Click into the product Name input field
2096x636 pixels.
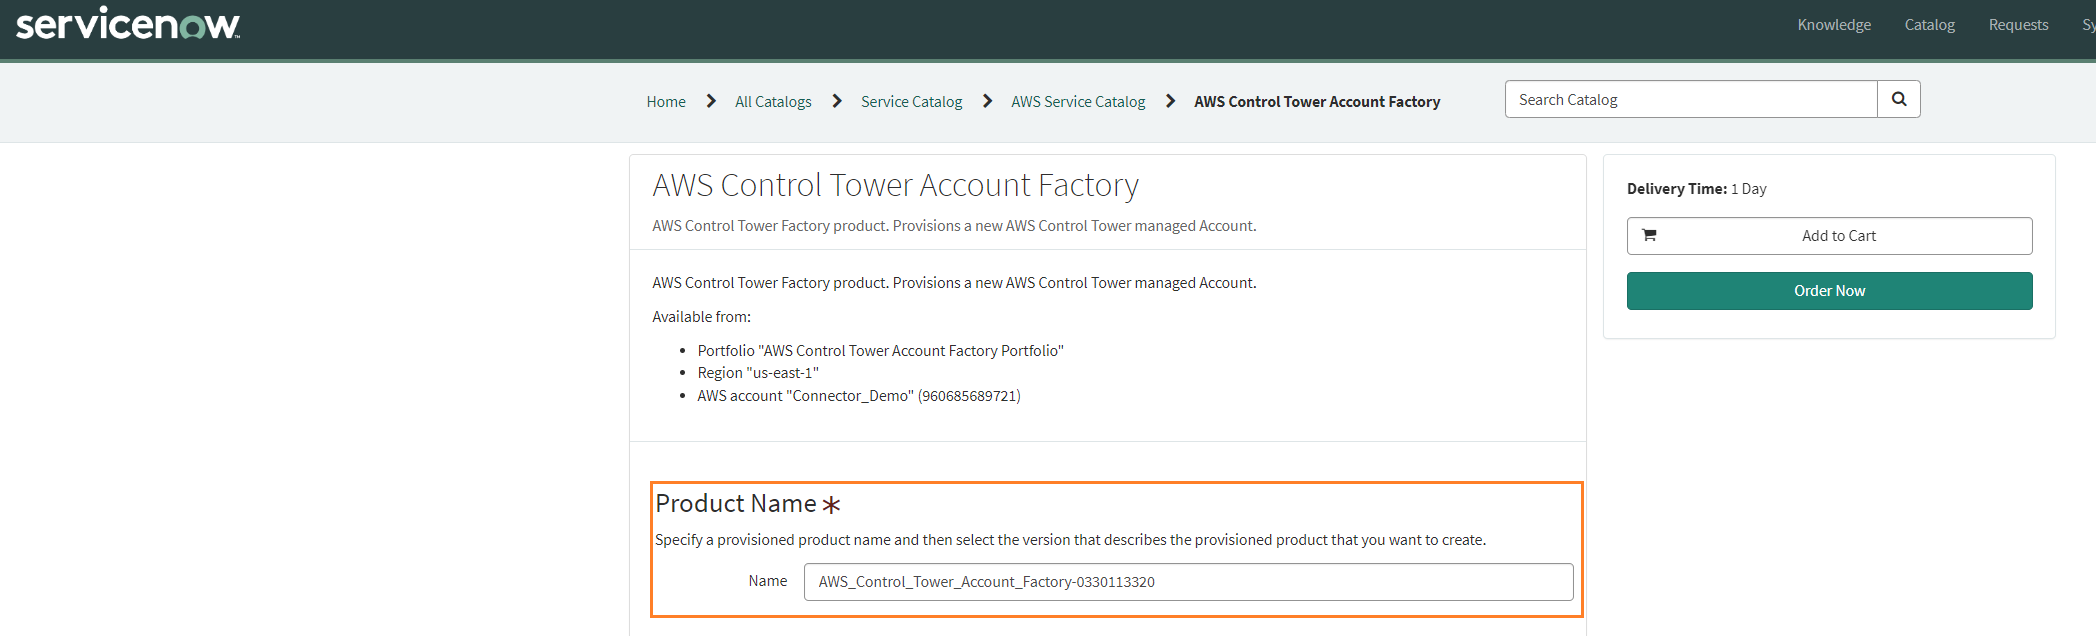tap(1188, 582)
